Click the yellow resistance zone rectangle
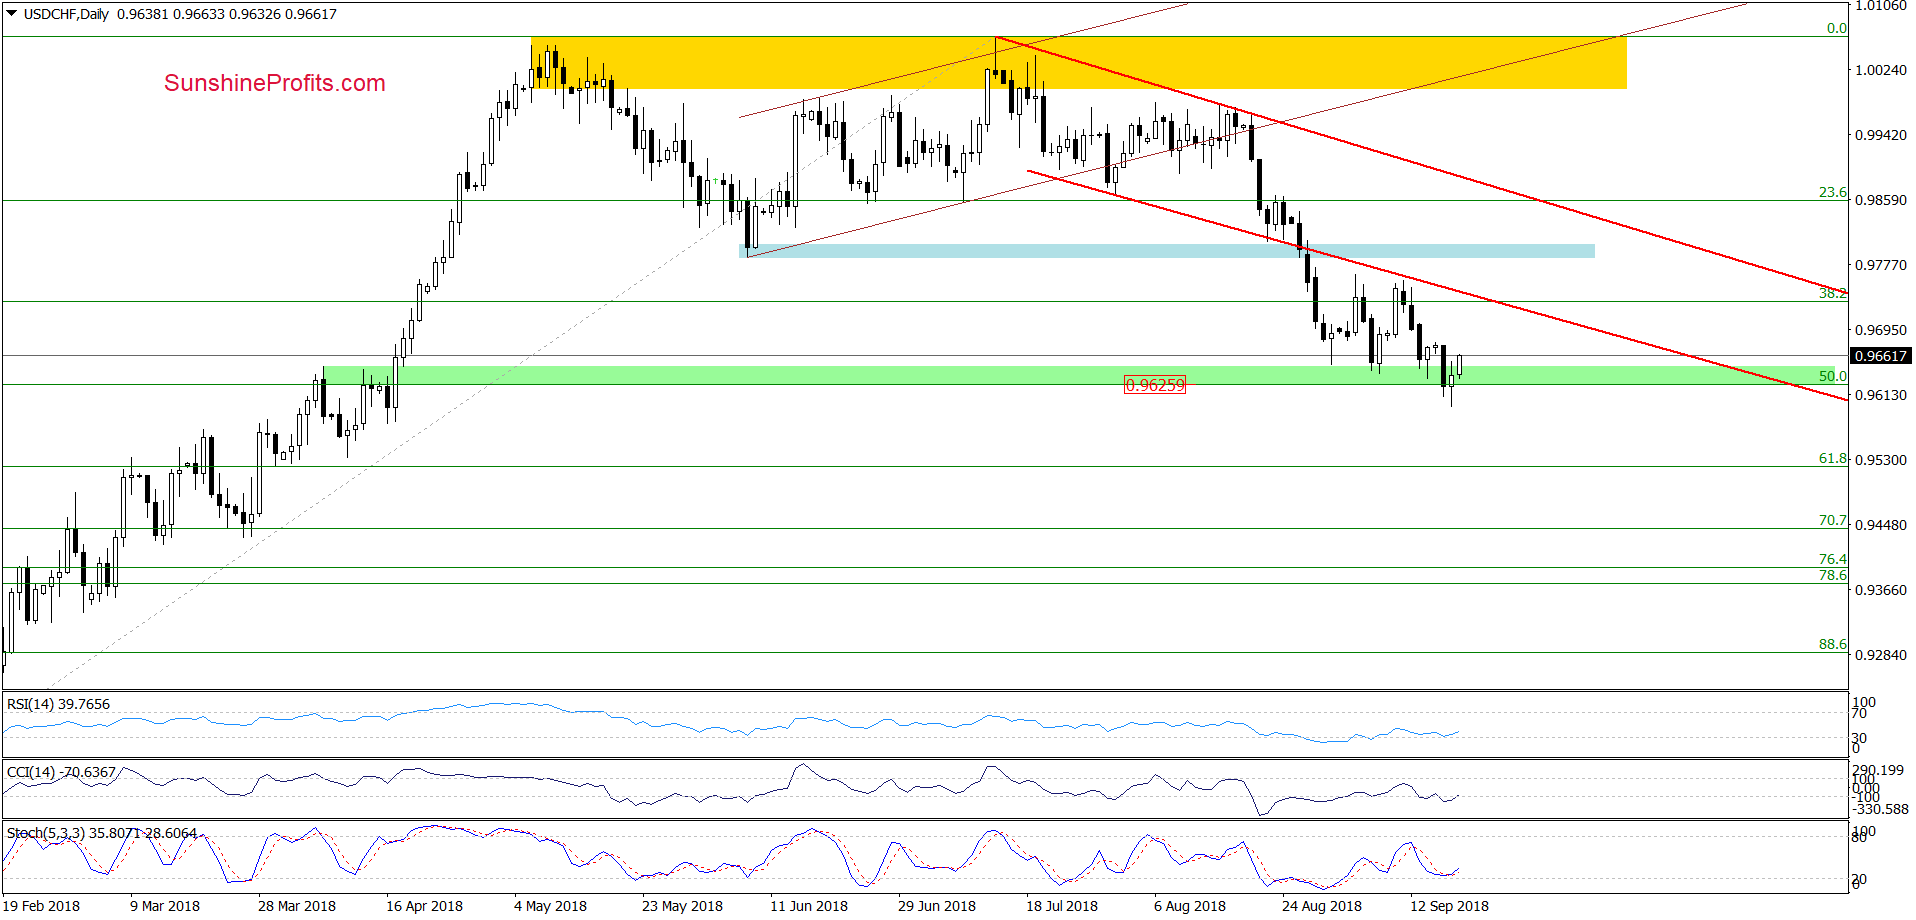1916x920 pixels. 1078,63
